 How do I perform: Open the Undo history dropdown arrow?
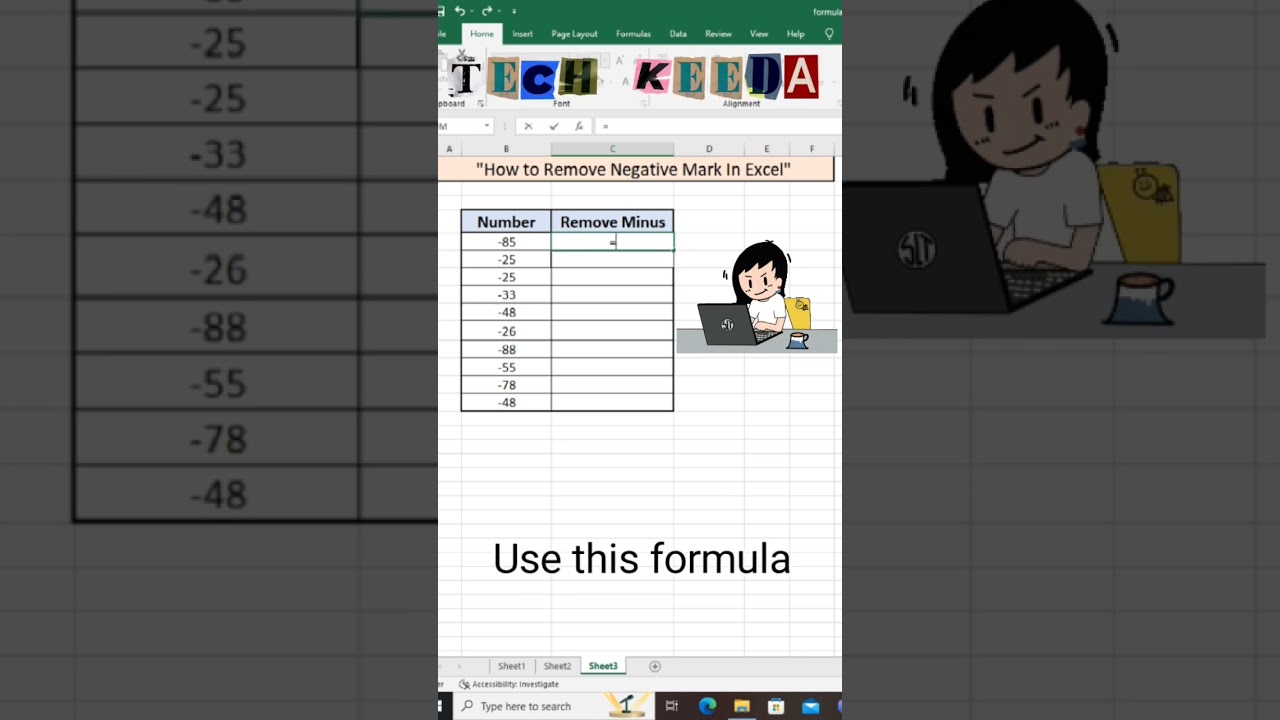471,11
